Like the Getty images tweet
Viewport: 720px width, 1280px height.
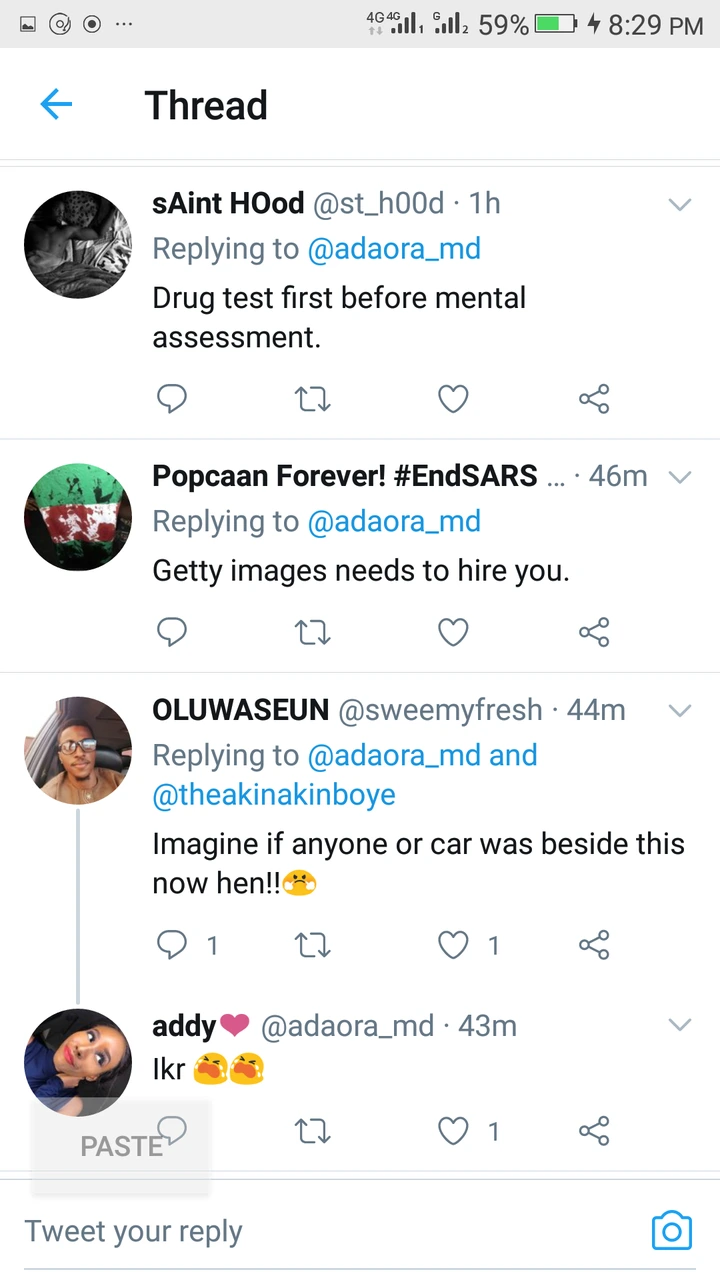click(453, 632)
